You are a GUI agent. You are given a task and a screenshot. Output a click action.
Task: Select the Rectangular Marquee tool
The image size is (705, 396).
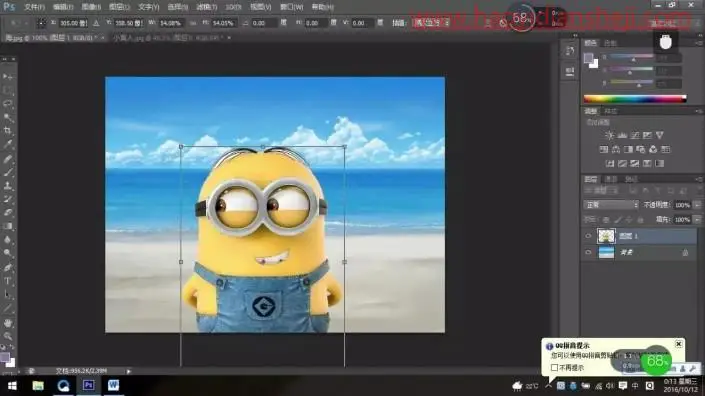pos(8,90)
